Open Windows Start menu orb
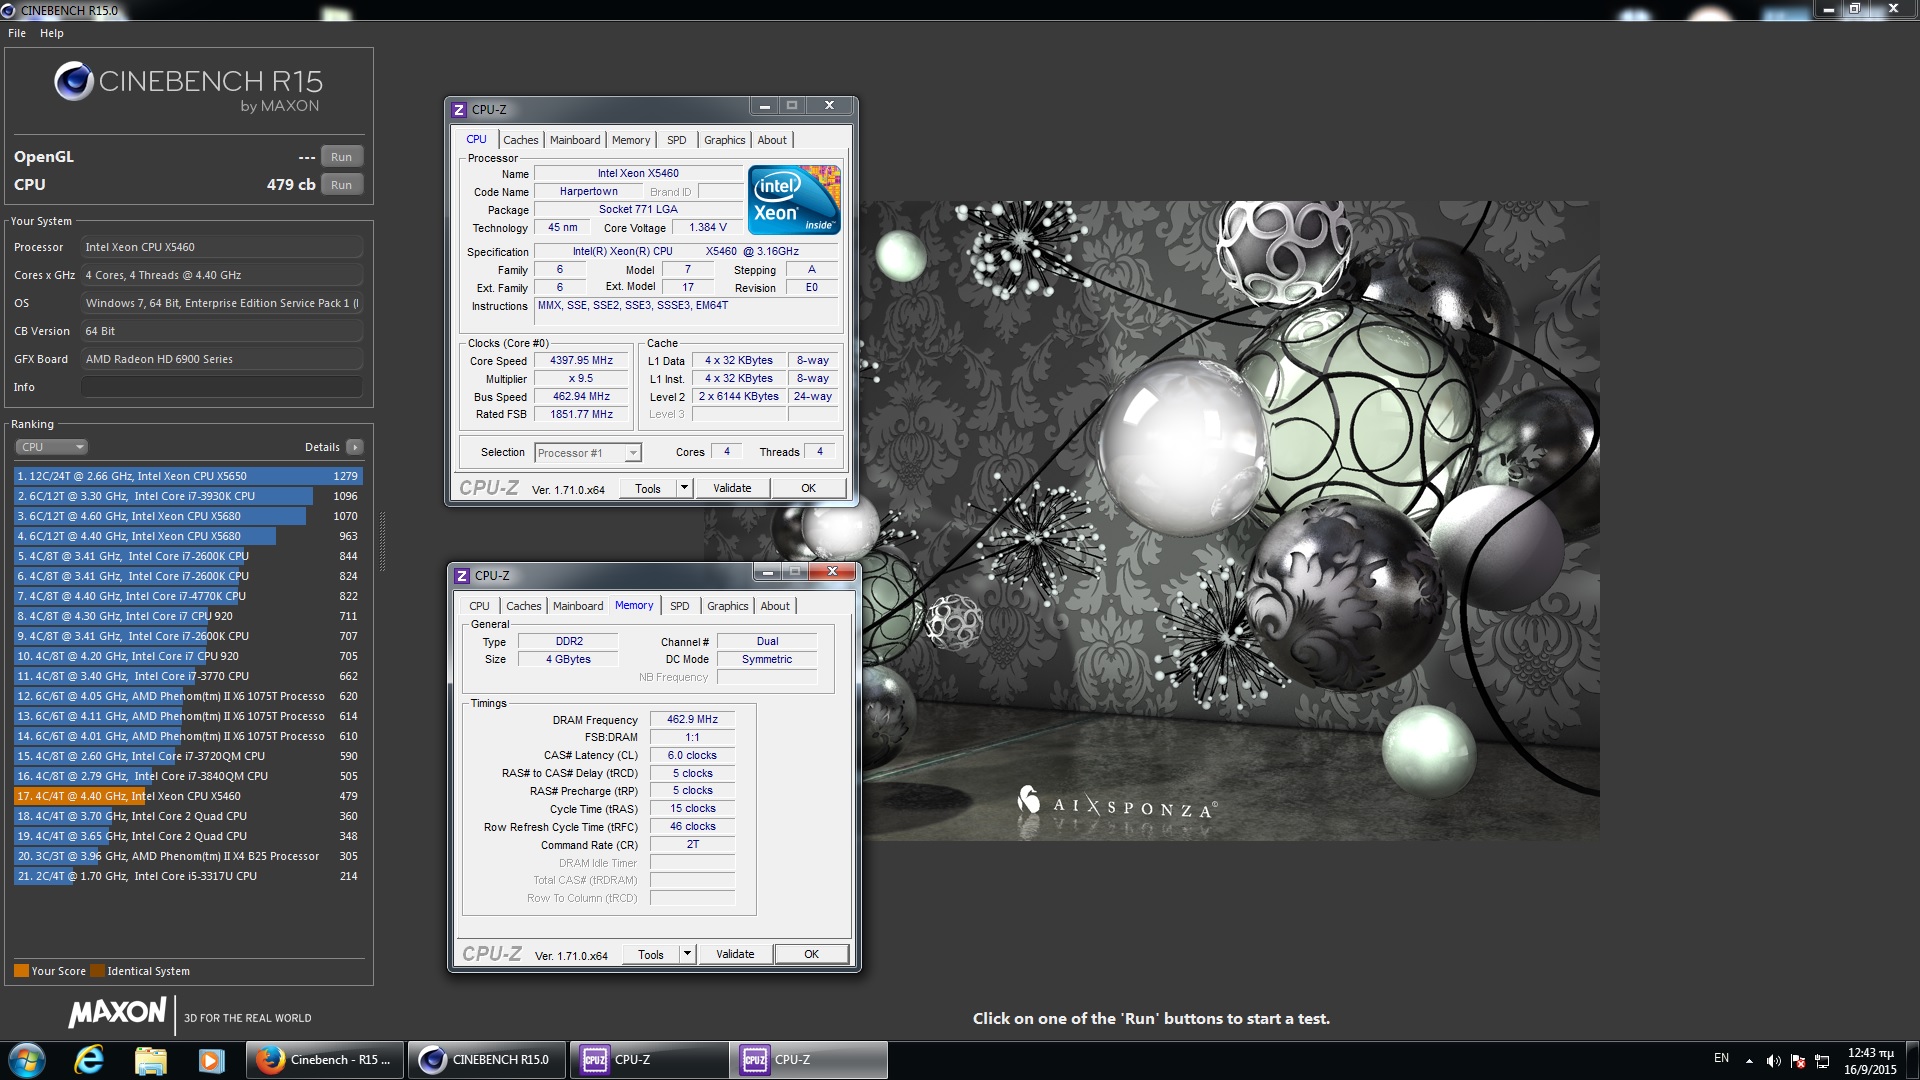 click(x=27, y=1060)
